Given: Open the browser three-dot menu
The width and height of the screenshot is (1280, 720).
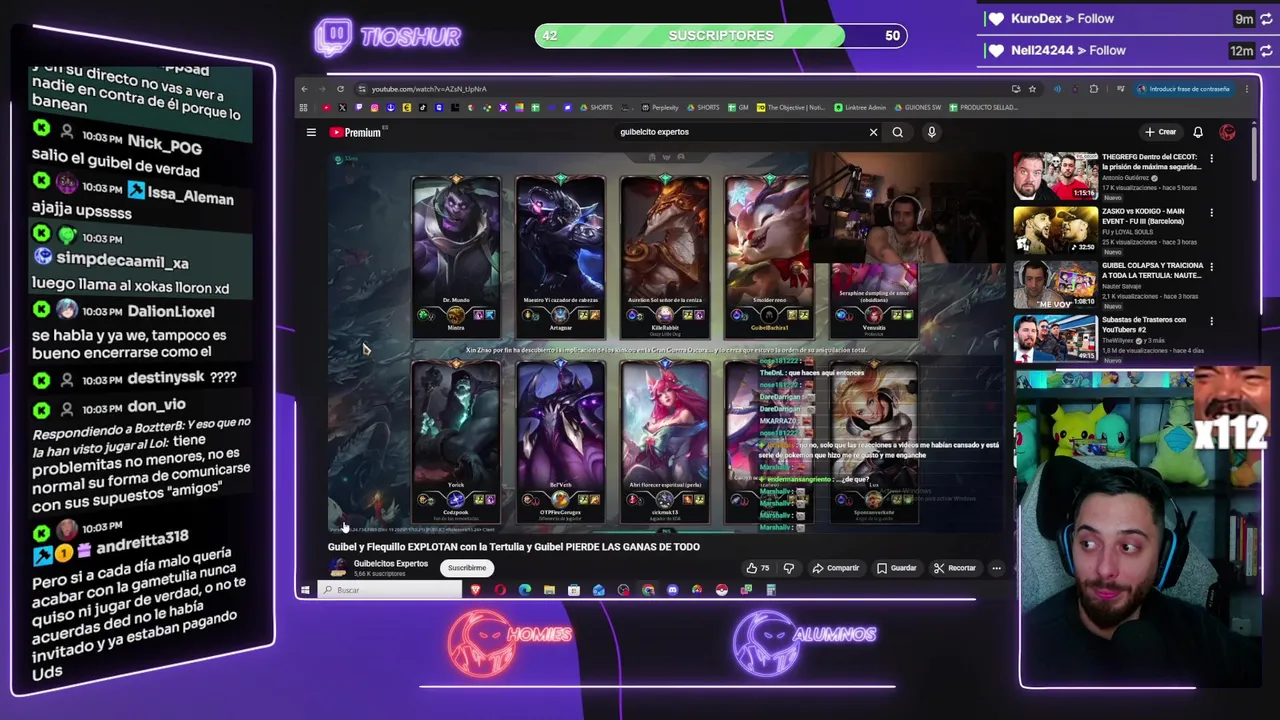Looking at the screenshot, I should click(1246, 89).
